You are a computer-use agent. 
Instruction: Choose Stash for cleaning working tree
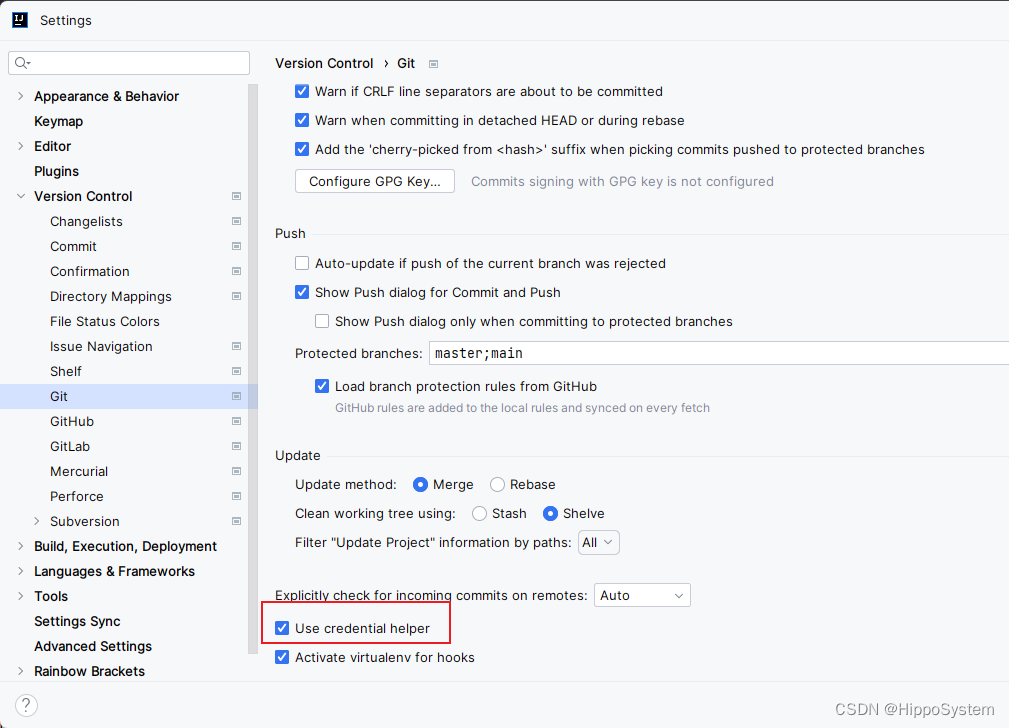pyautogui.click(x=479, y=514)
